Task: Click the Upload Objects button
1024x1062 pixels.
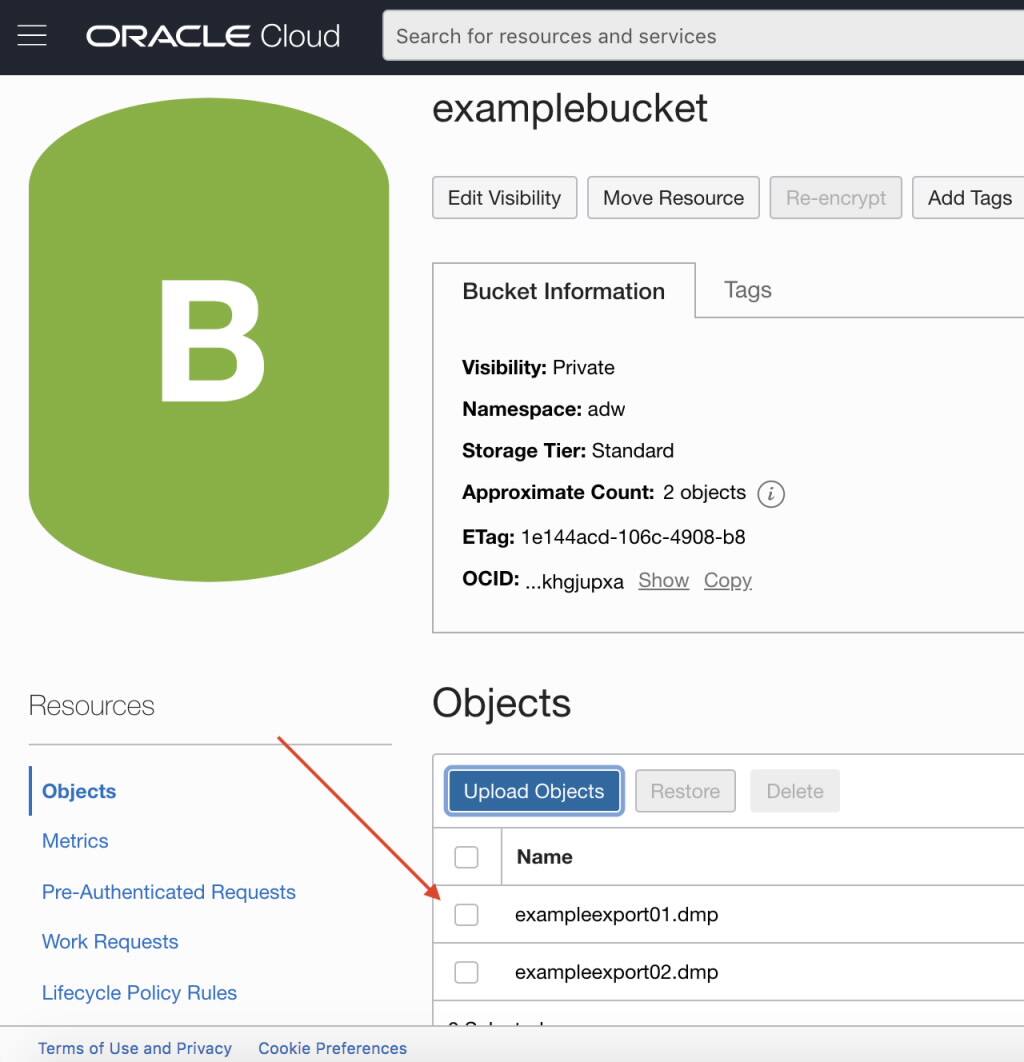Action: [x=533, y=791]
